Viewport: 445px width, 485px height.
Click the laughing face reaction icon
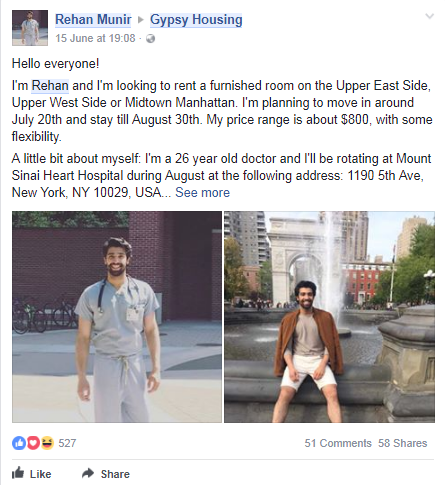click(x=47, y=443)
